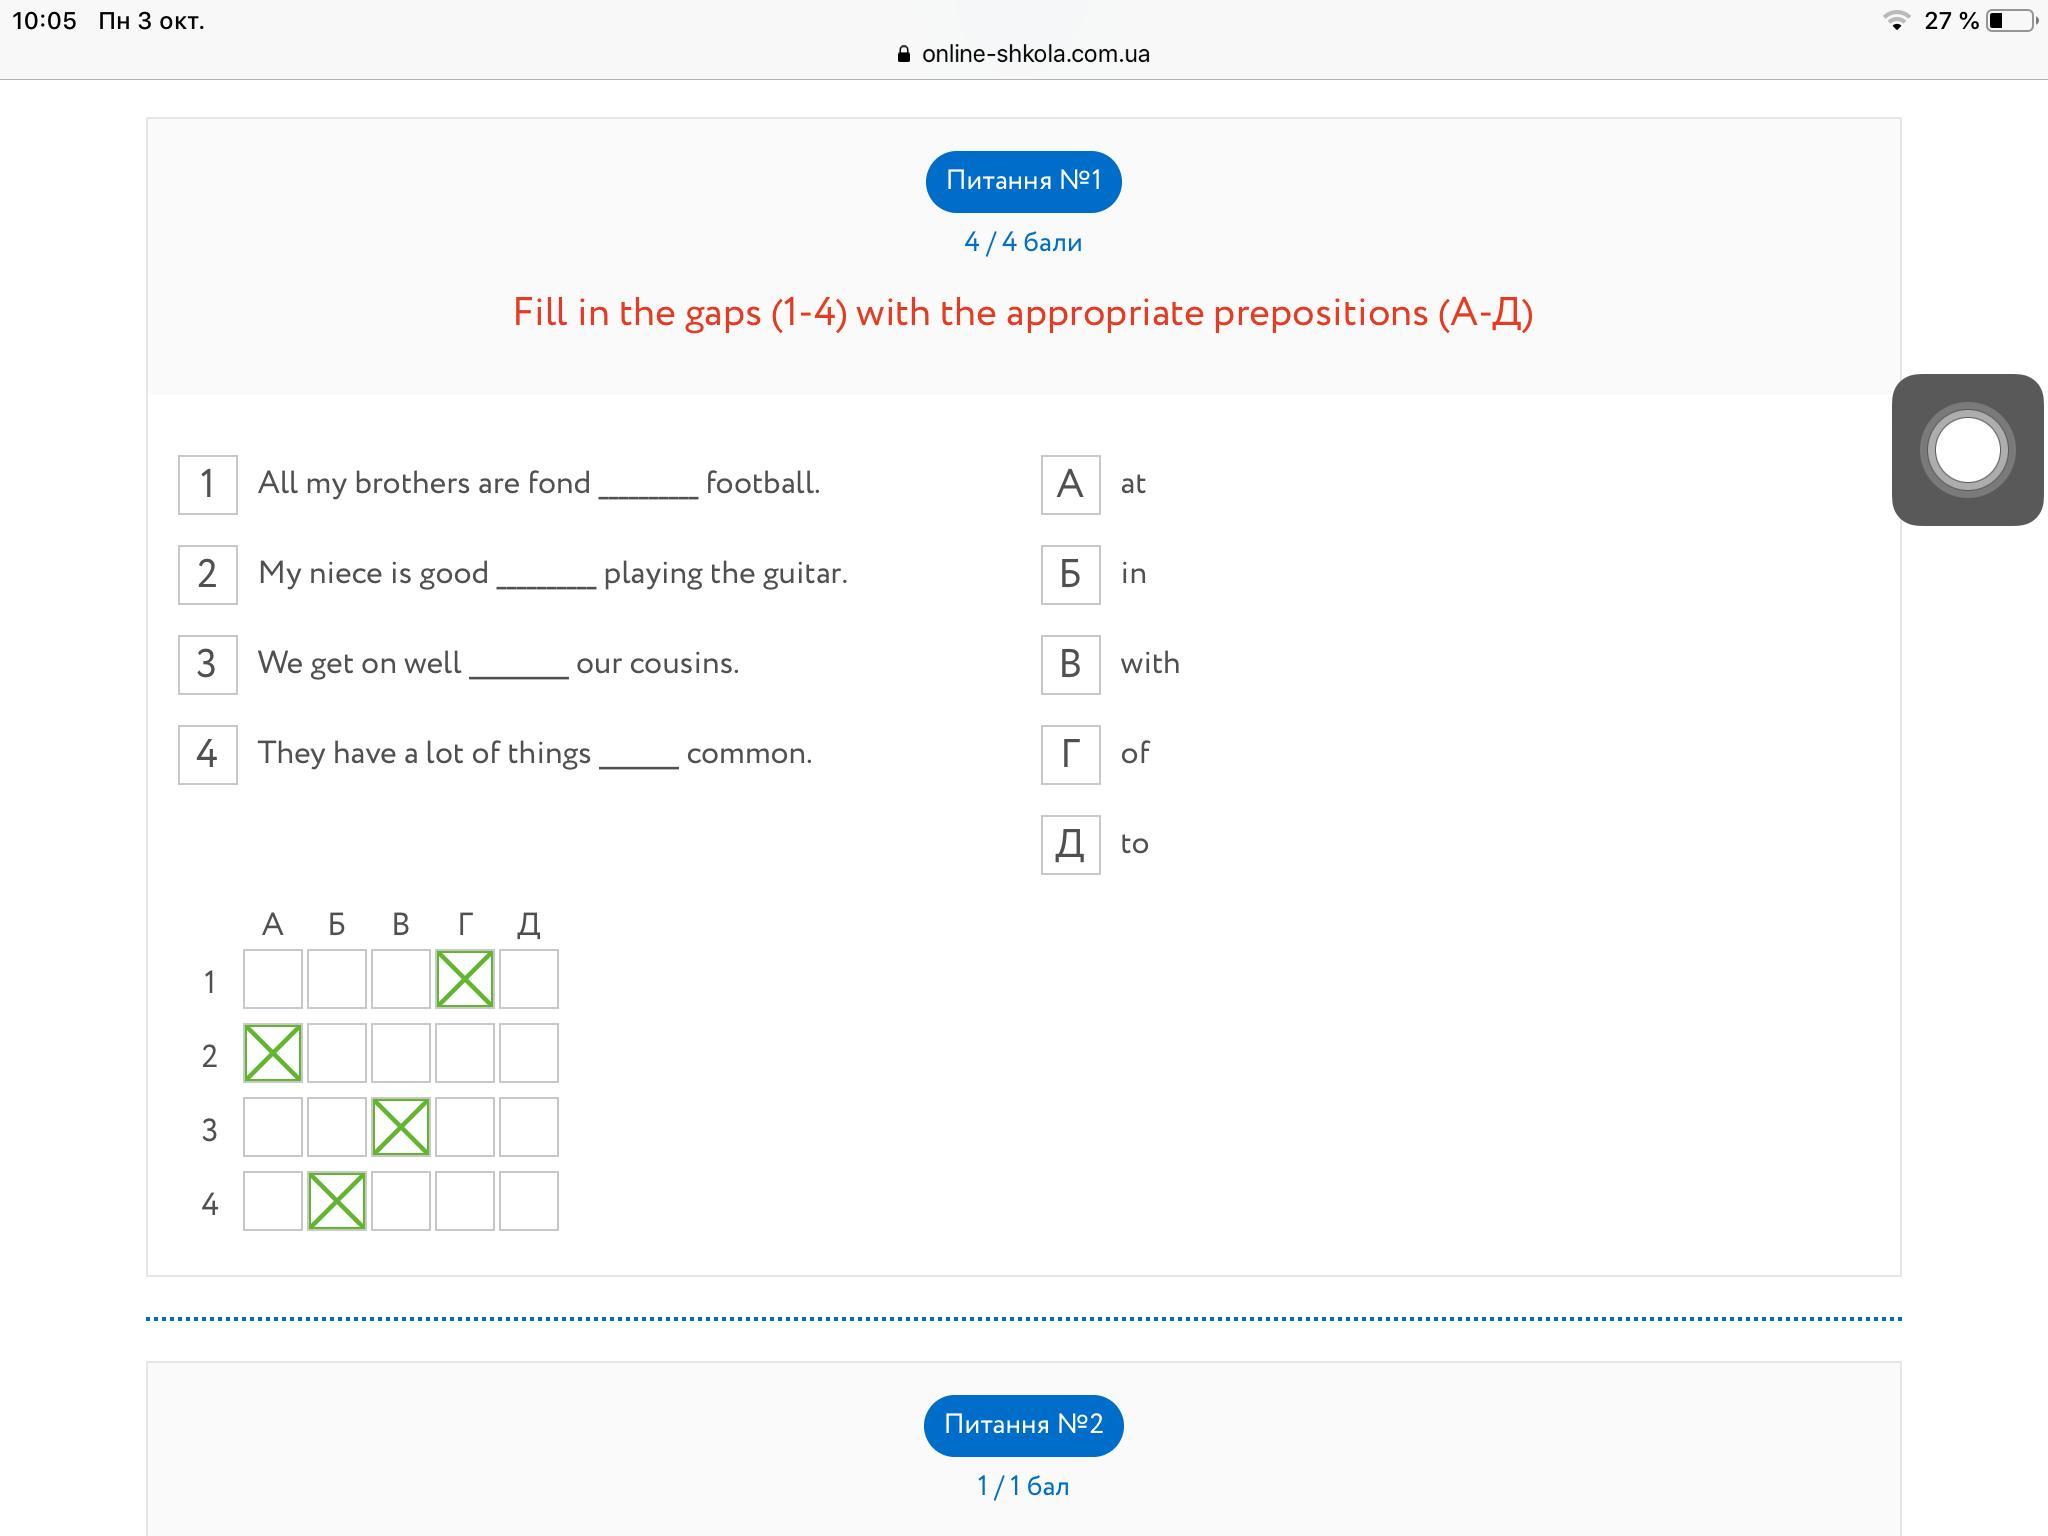Image resolution: width=2048 pixels, height=1536 pixels.
Task: Select the letter Б option box
Action: coord(1070,575)
